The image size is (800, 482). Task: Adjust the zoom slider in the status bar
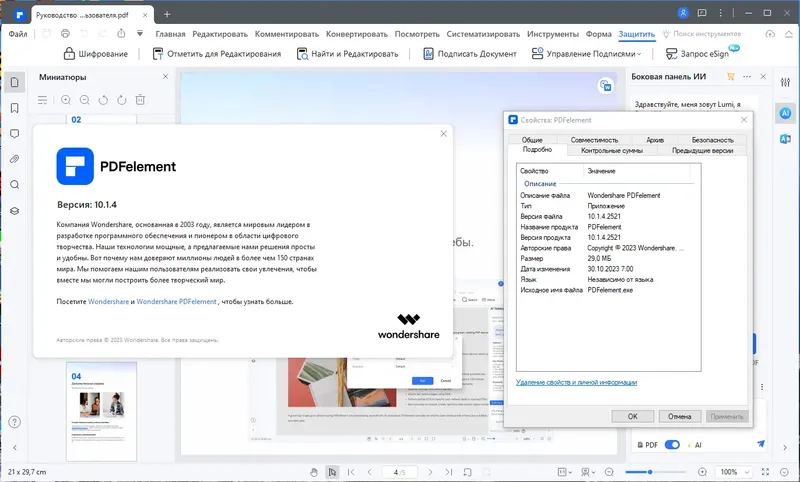coord(650,472)
